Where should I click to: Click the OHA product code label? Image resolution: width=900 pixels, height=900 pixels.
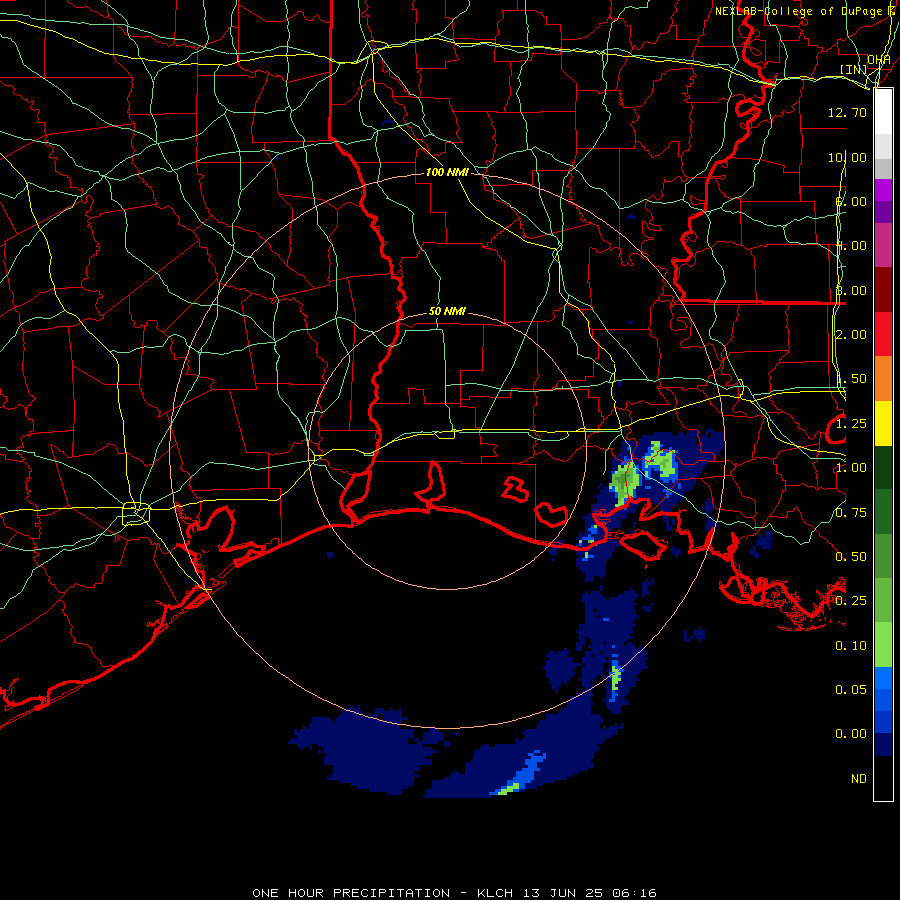click(x=878, y=60)
